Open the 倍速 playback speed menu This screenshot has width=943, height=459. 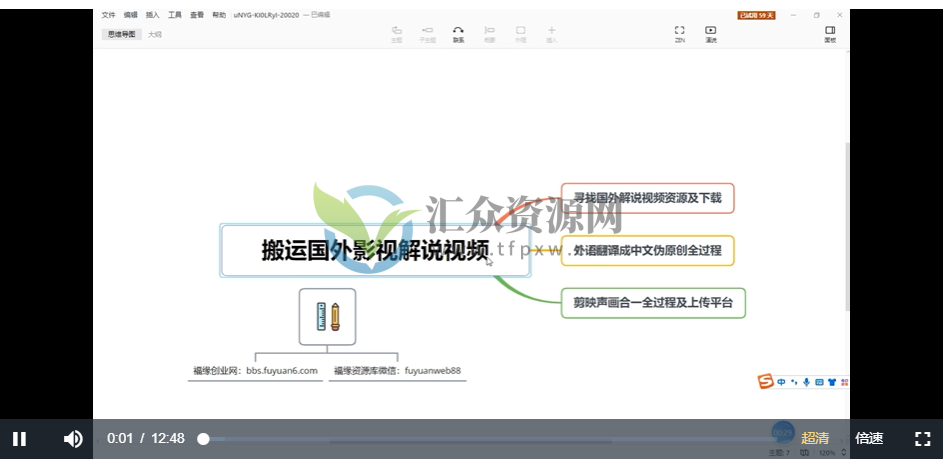click(x=869, y=439)
